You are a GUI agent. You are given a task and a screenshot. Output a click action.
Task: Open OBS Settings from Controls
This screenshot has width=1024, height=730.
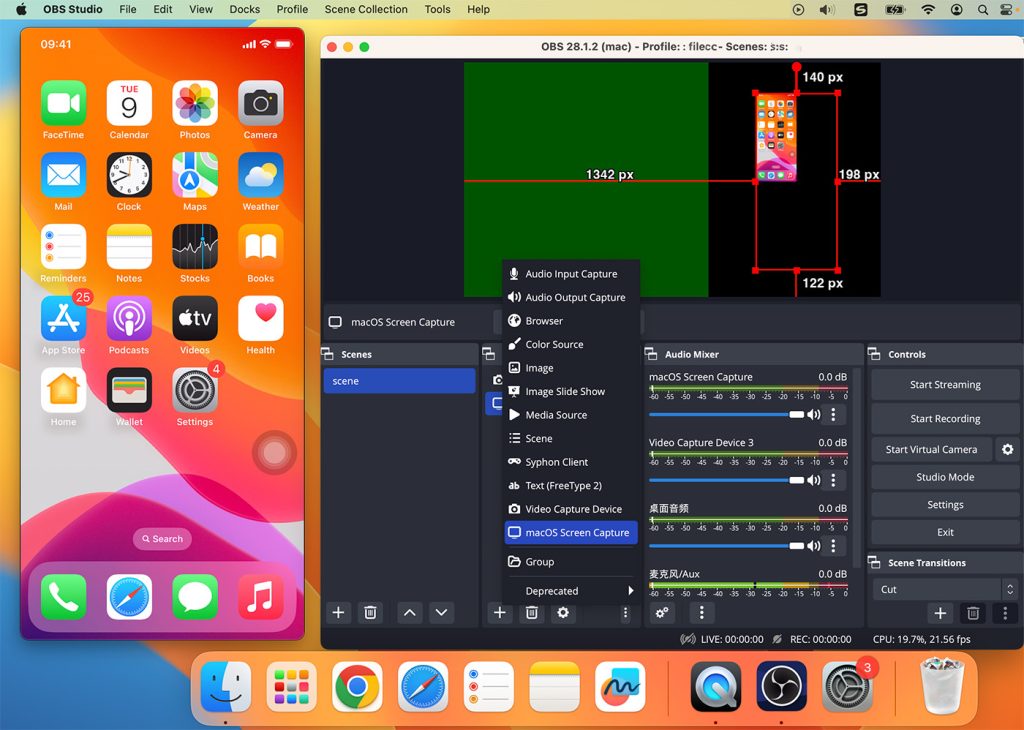945,505
